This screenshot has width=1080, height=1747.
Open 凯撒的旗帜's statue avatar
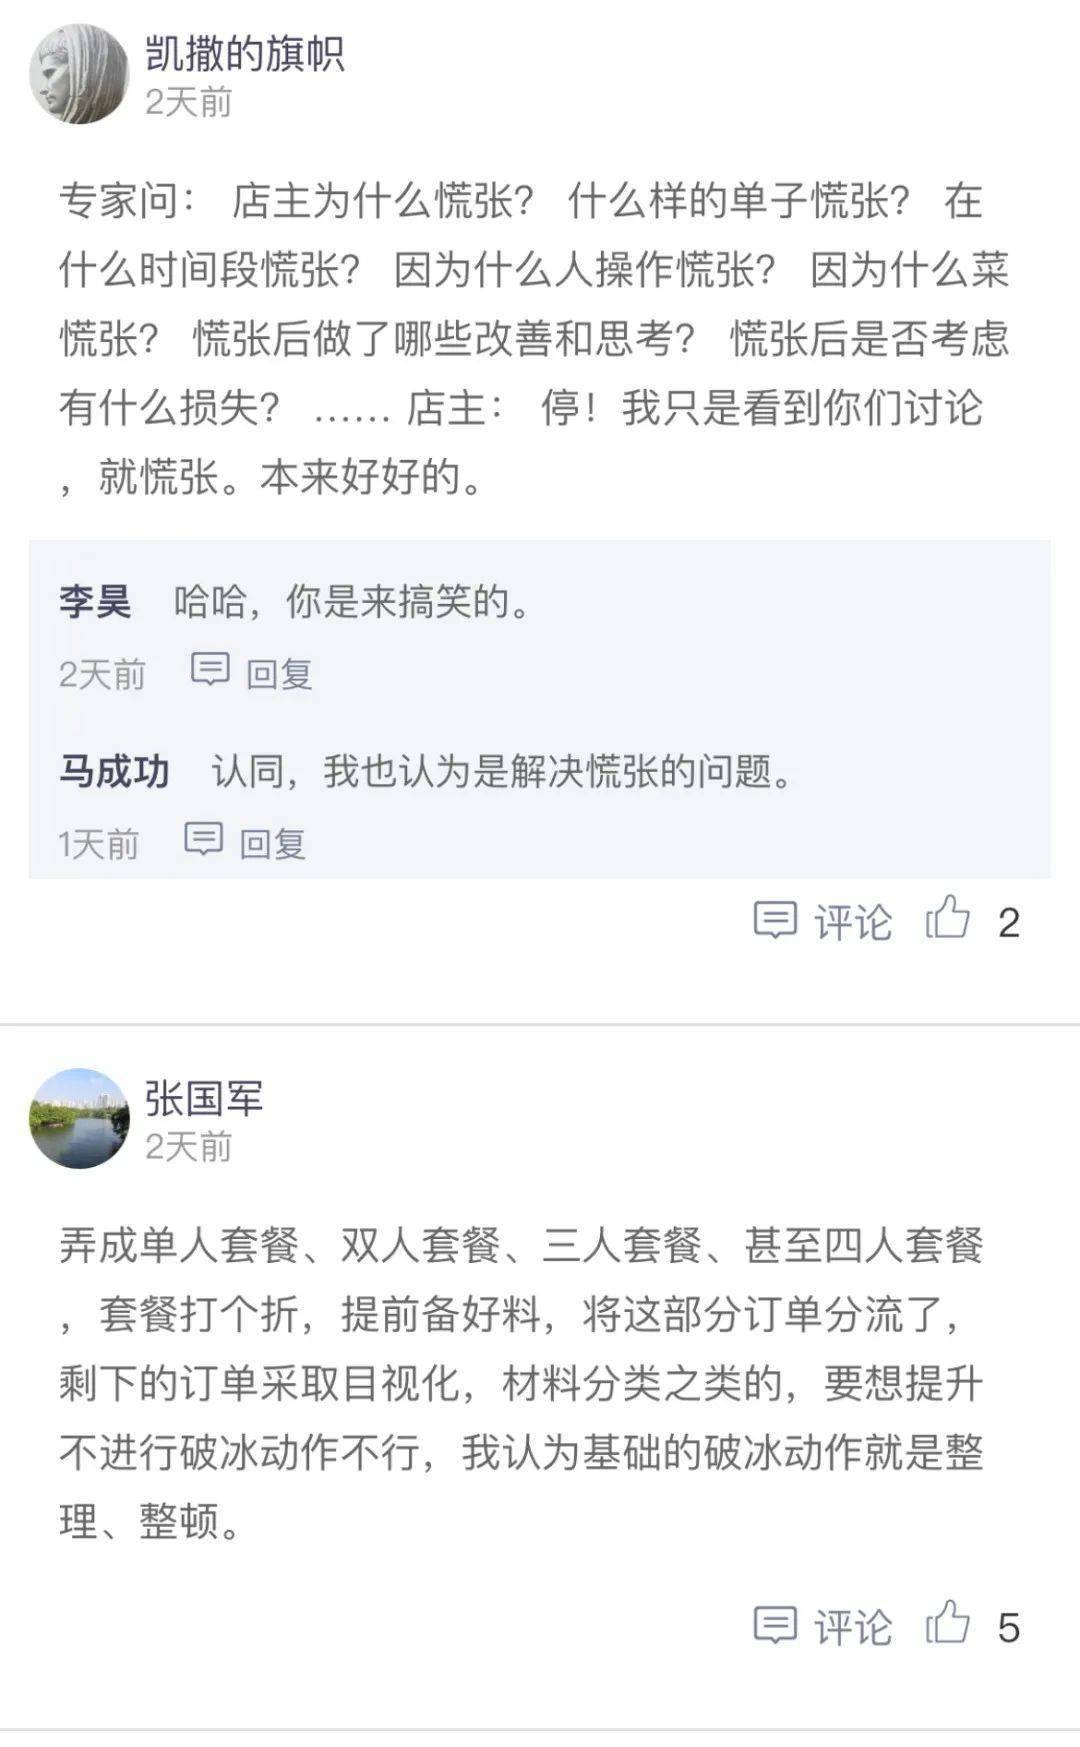(79, 75)
